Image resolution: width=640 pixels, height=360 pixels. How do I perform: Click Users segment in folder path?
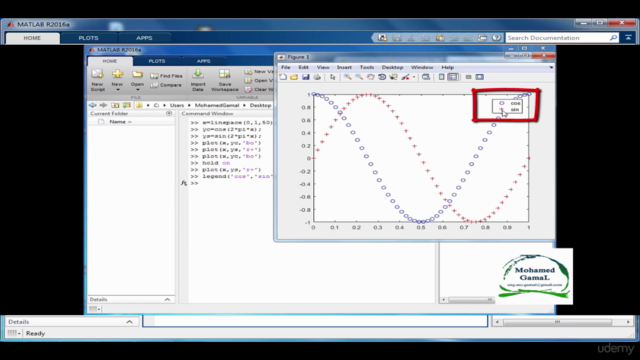[x=177, y=105]
